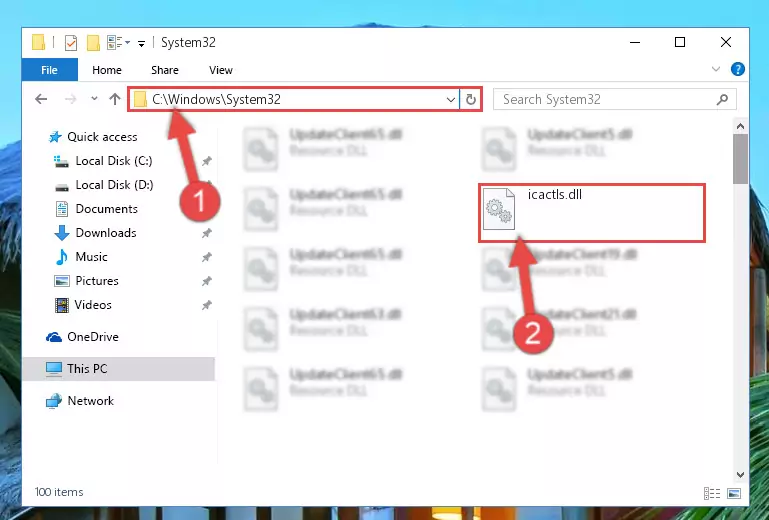Select OneDrive in the navigation pane

coord(93,337)
